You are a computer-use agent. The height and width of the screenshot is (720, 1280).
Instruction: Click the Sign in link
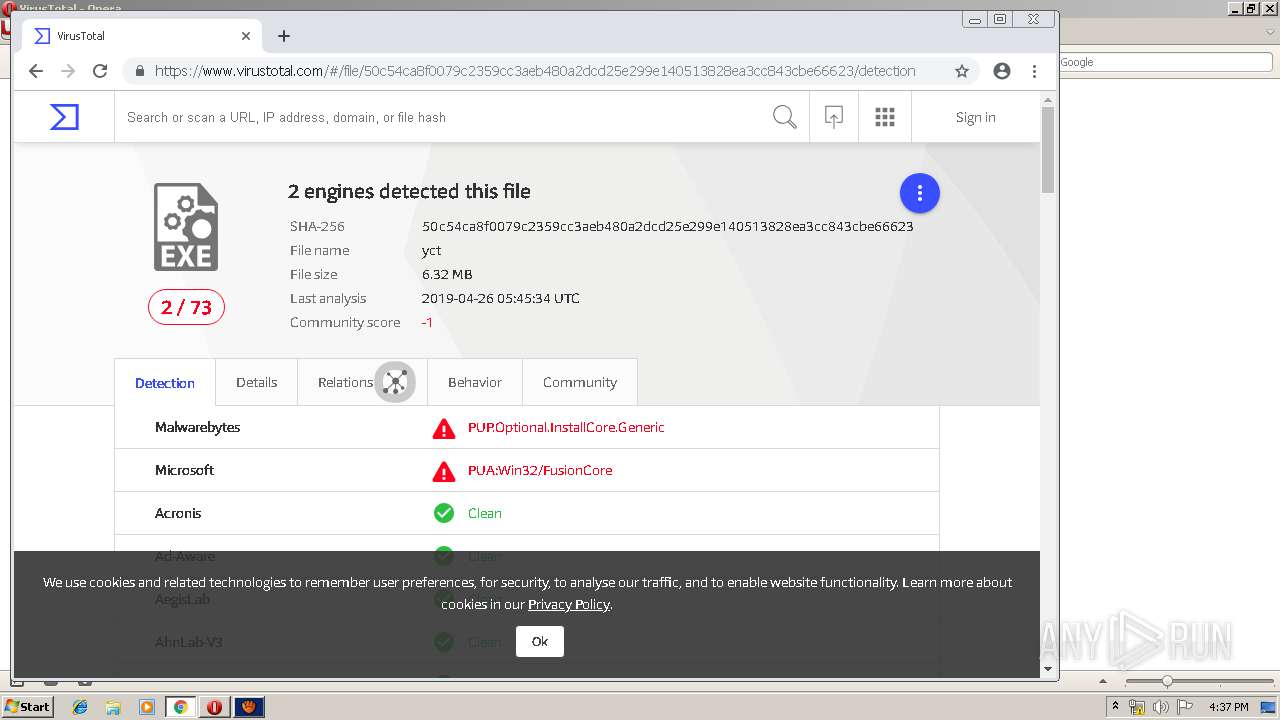pos(975,117)
